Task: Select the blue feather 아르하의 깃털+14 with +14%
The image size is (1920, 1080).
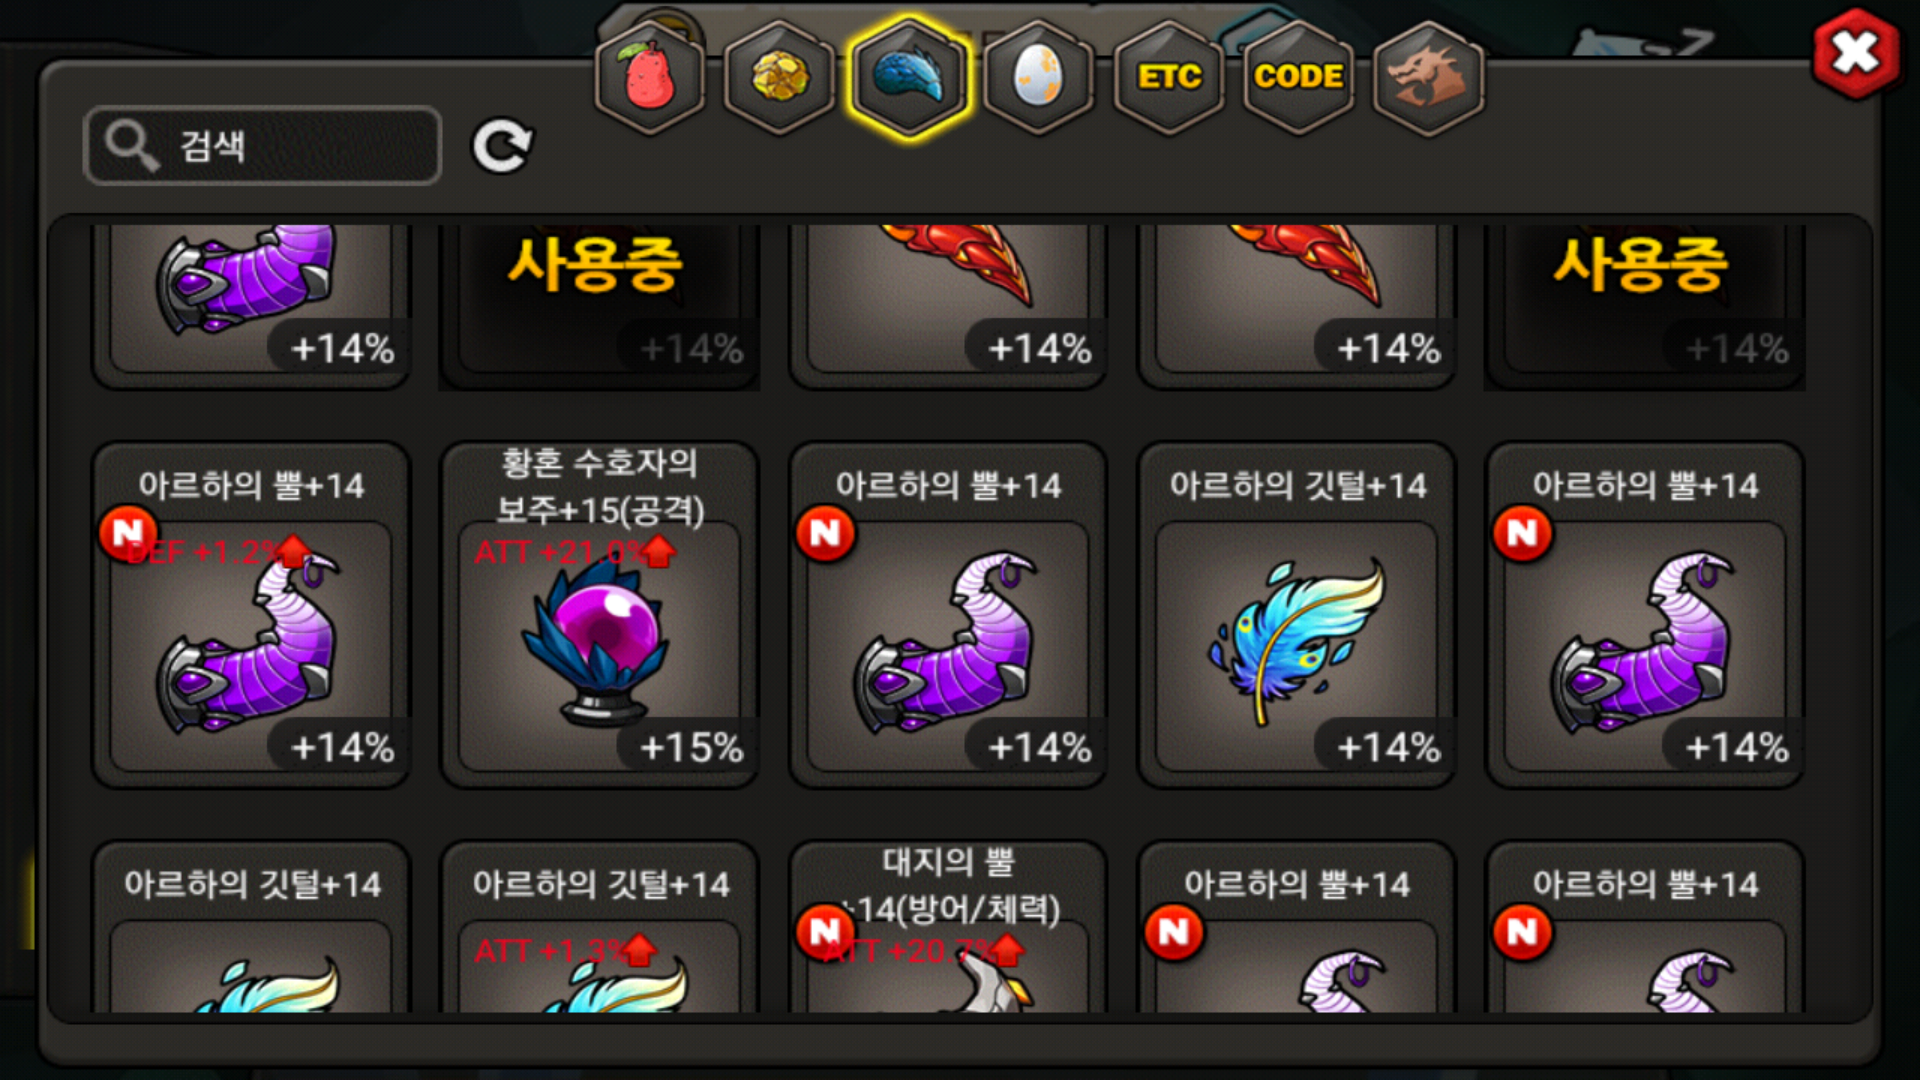Action: coord(1297,615)
